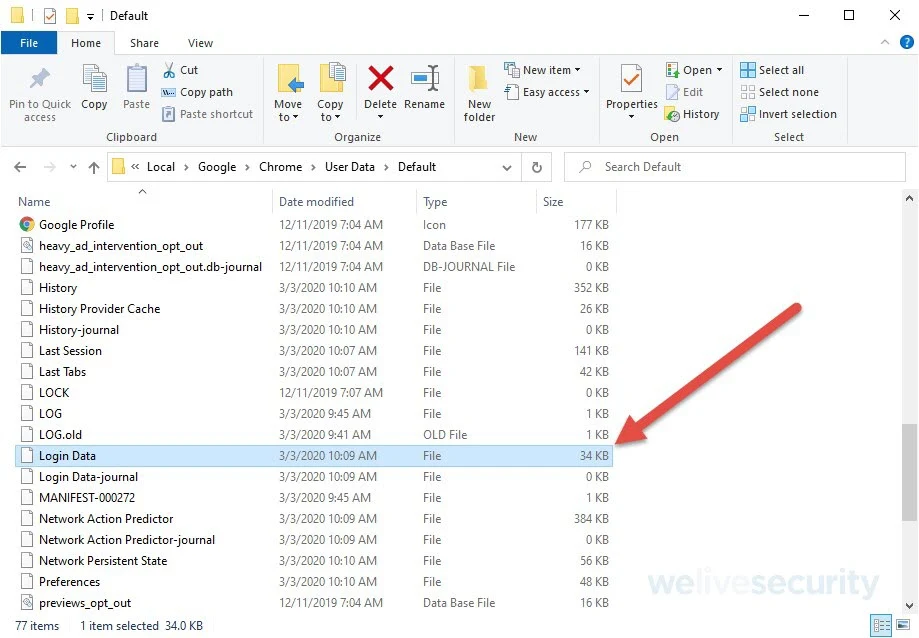Viewport: 919px width, 638px height.
Task: Go up one folder level
Action: 94,167
